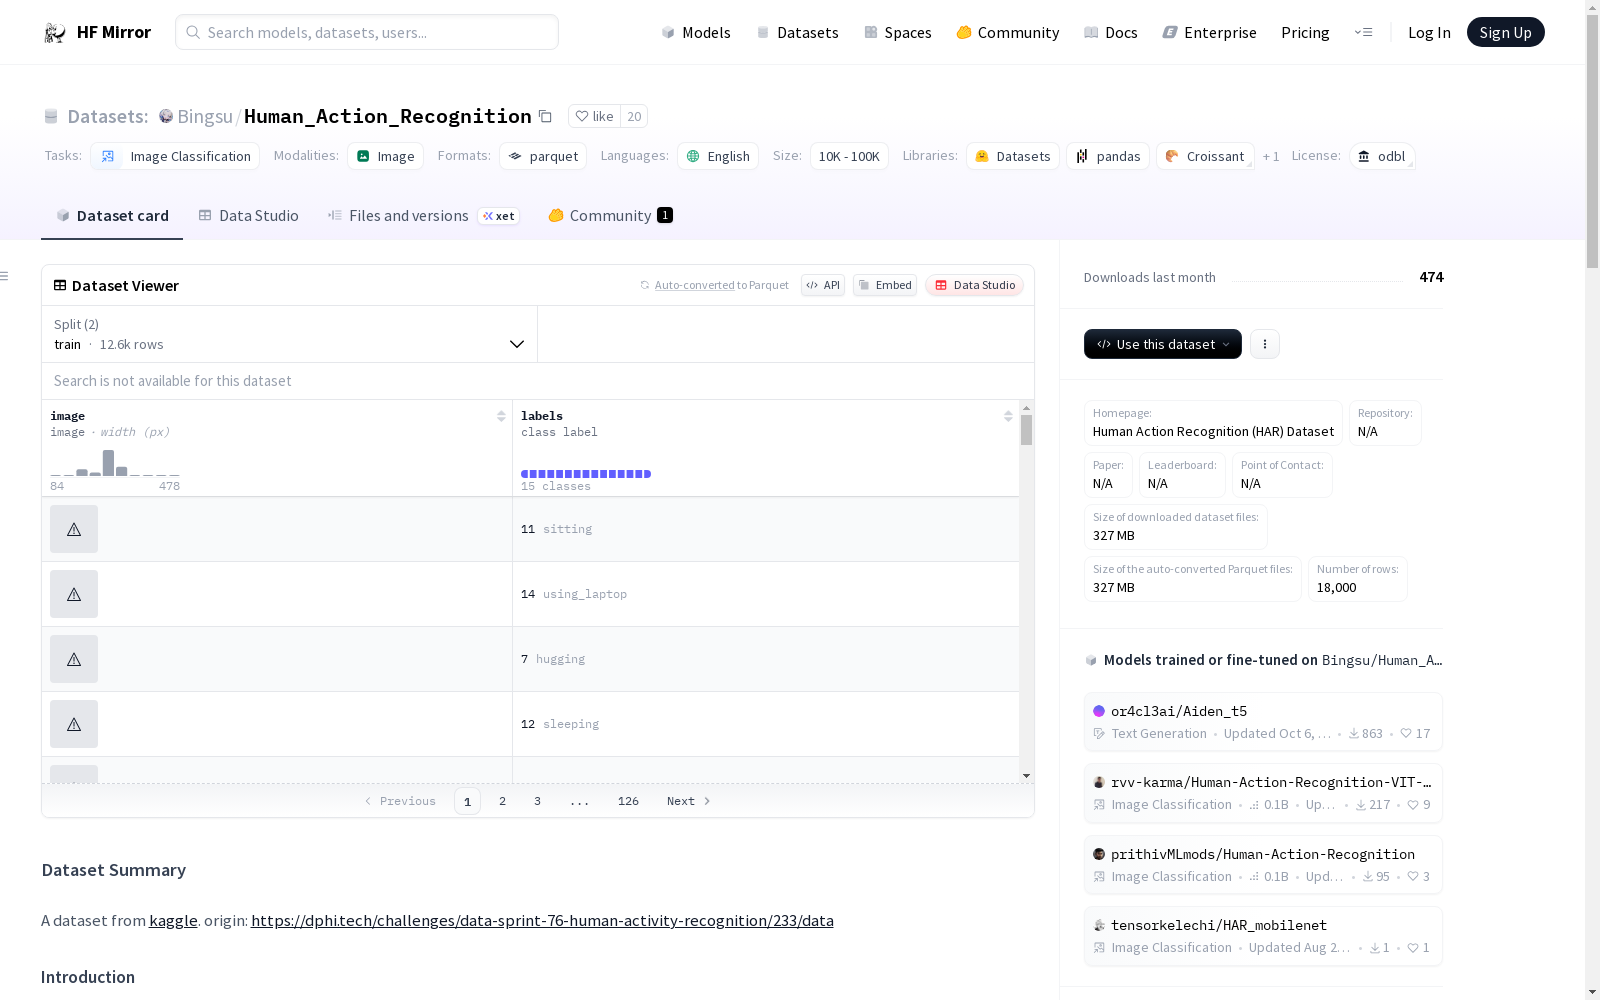Open Enterprise in the top navigation
Screen dimensions: 1600x1000
pyautogui.click(x=1209, y=33)
